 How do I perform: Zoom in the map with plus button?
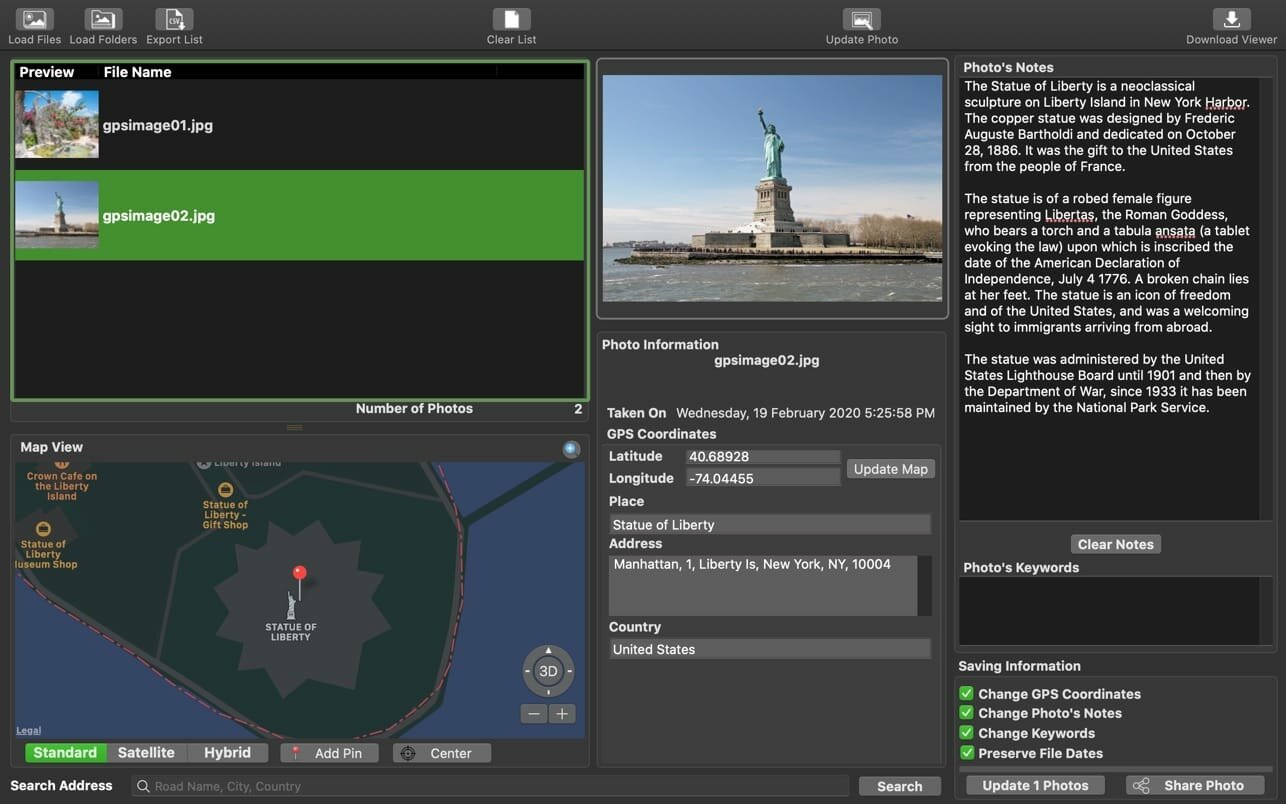coord(562,714)
